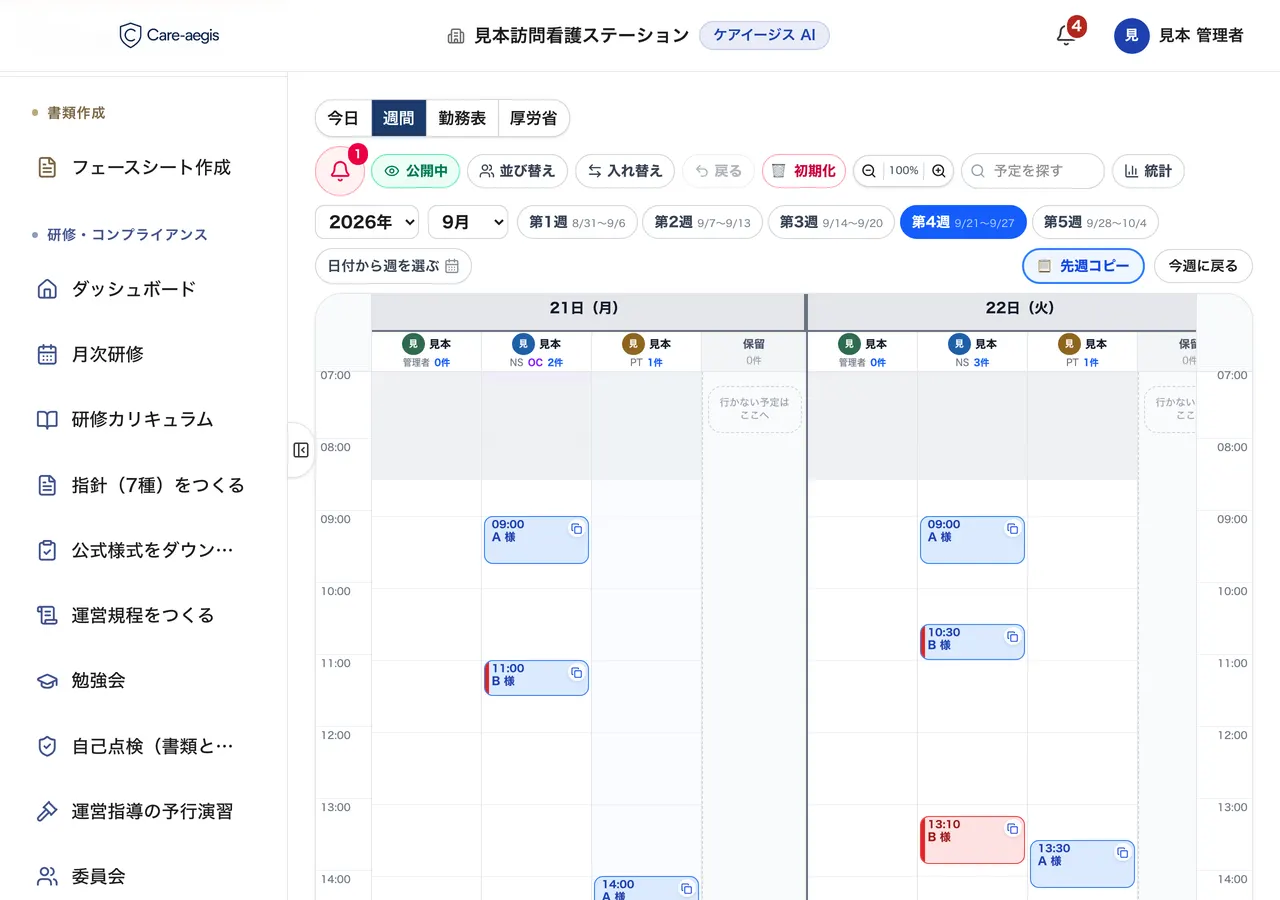Screen dimensions: 1280x900
Task: Click the 月次研修 calendar icon
Action: [x=47, y=354]
